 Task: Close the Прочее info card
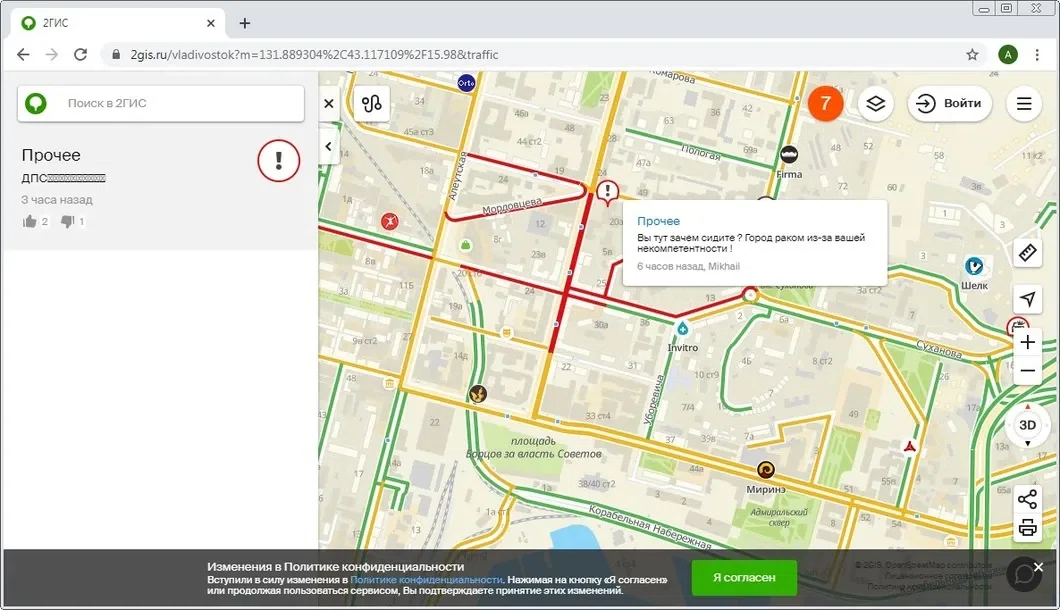tap(329, 103)
